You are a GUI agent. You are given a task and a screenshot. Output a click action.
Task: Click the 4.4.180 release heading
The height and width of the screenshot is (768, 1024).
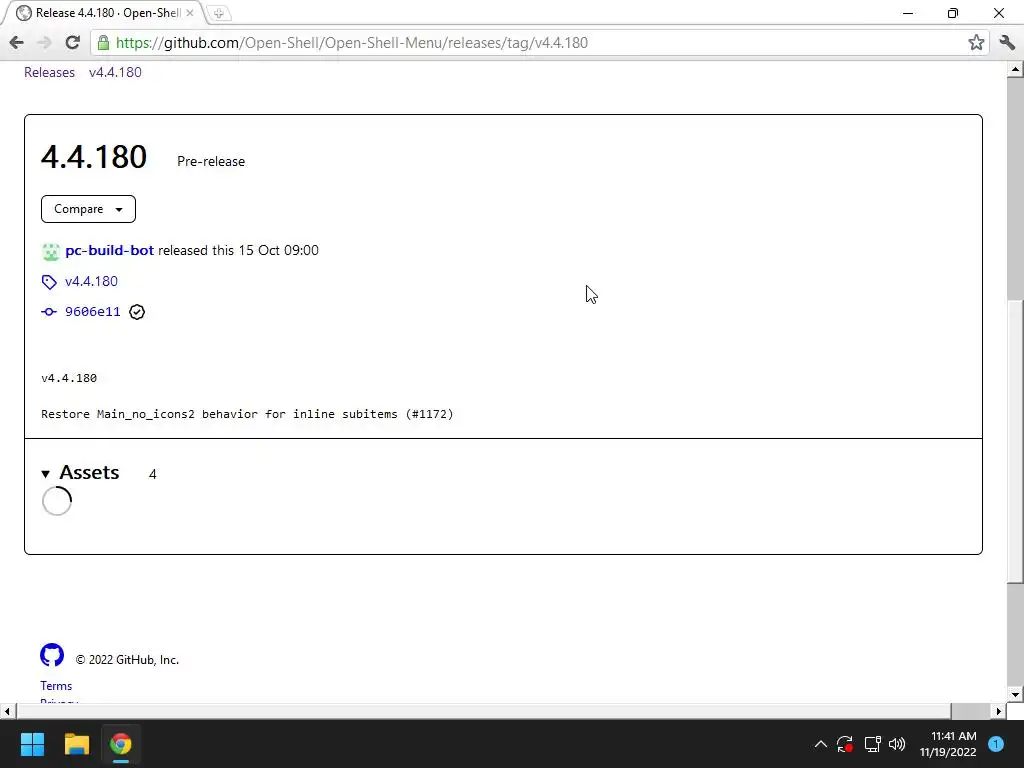click(x=94, y=157)
